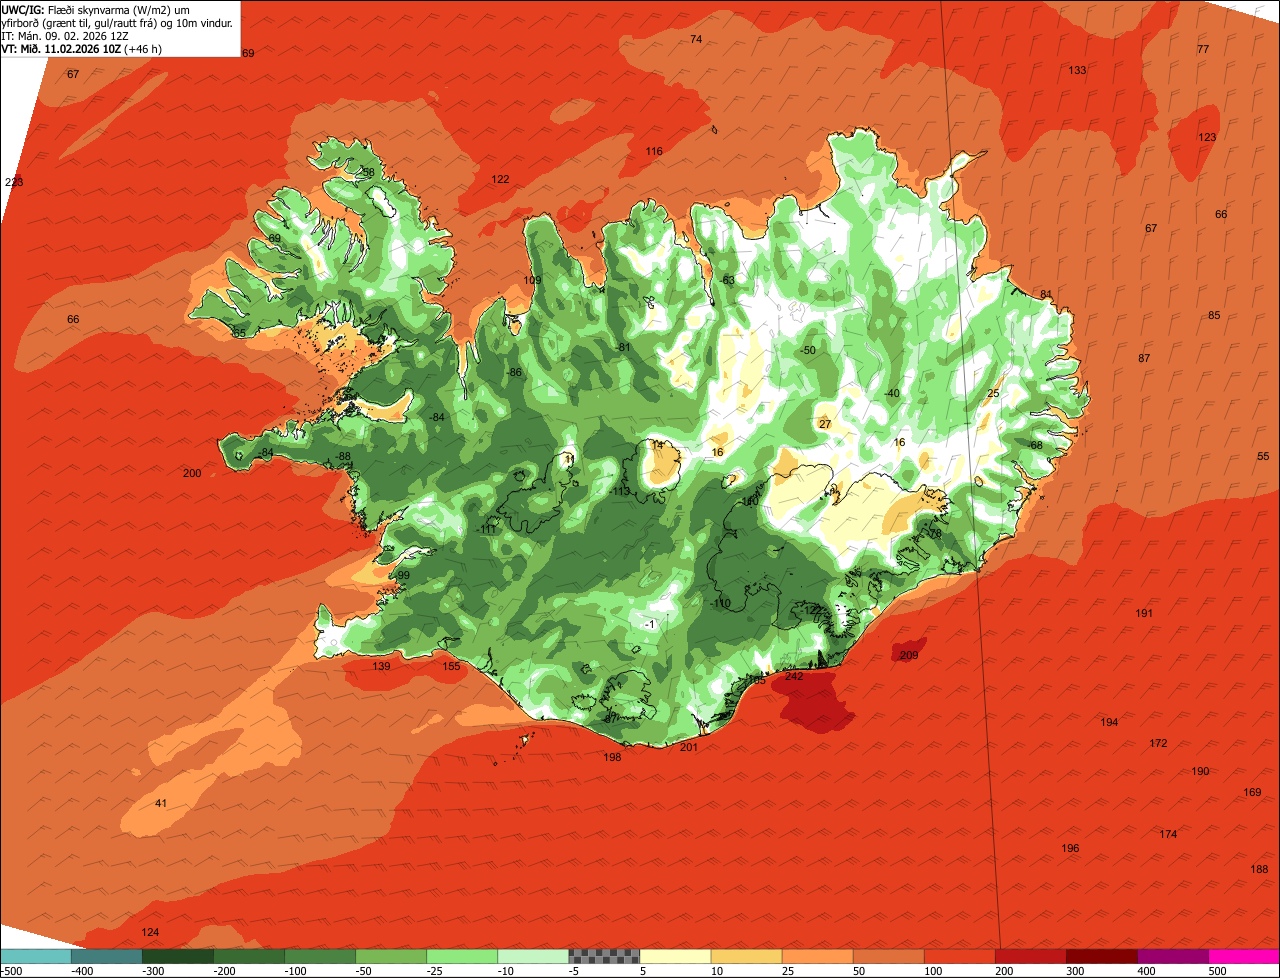Click the dark red 300 to 400 swatch

tap(1102, 956)
